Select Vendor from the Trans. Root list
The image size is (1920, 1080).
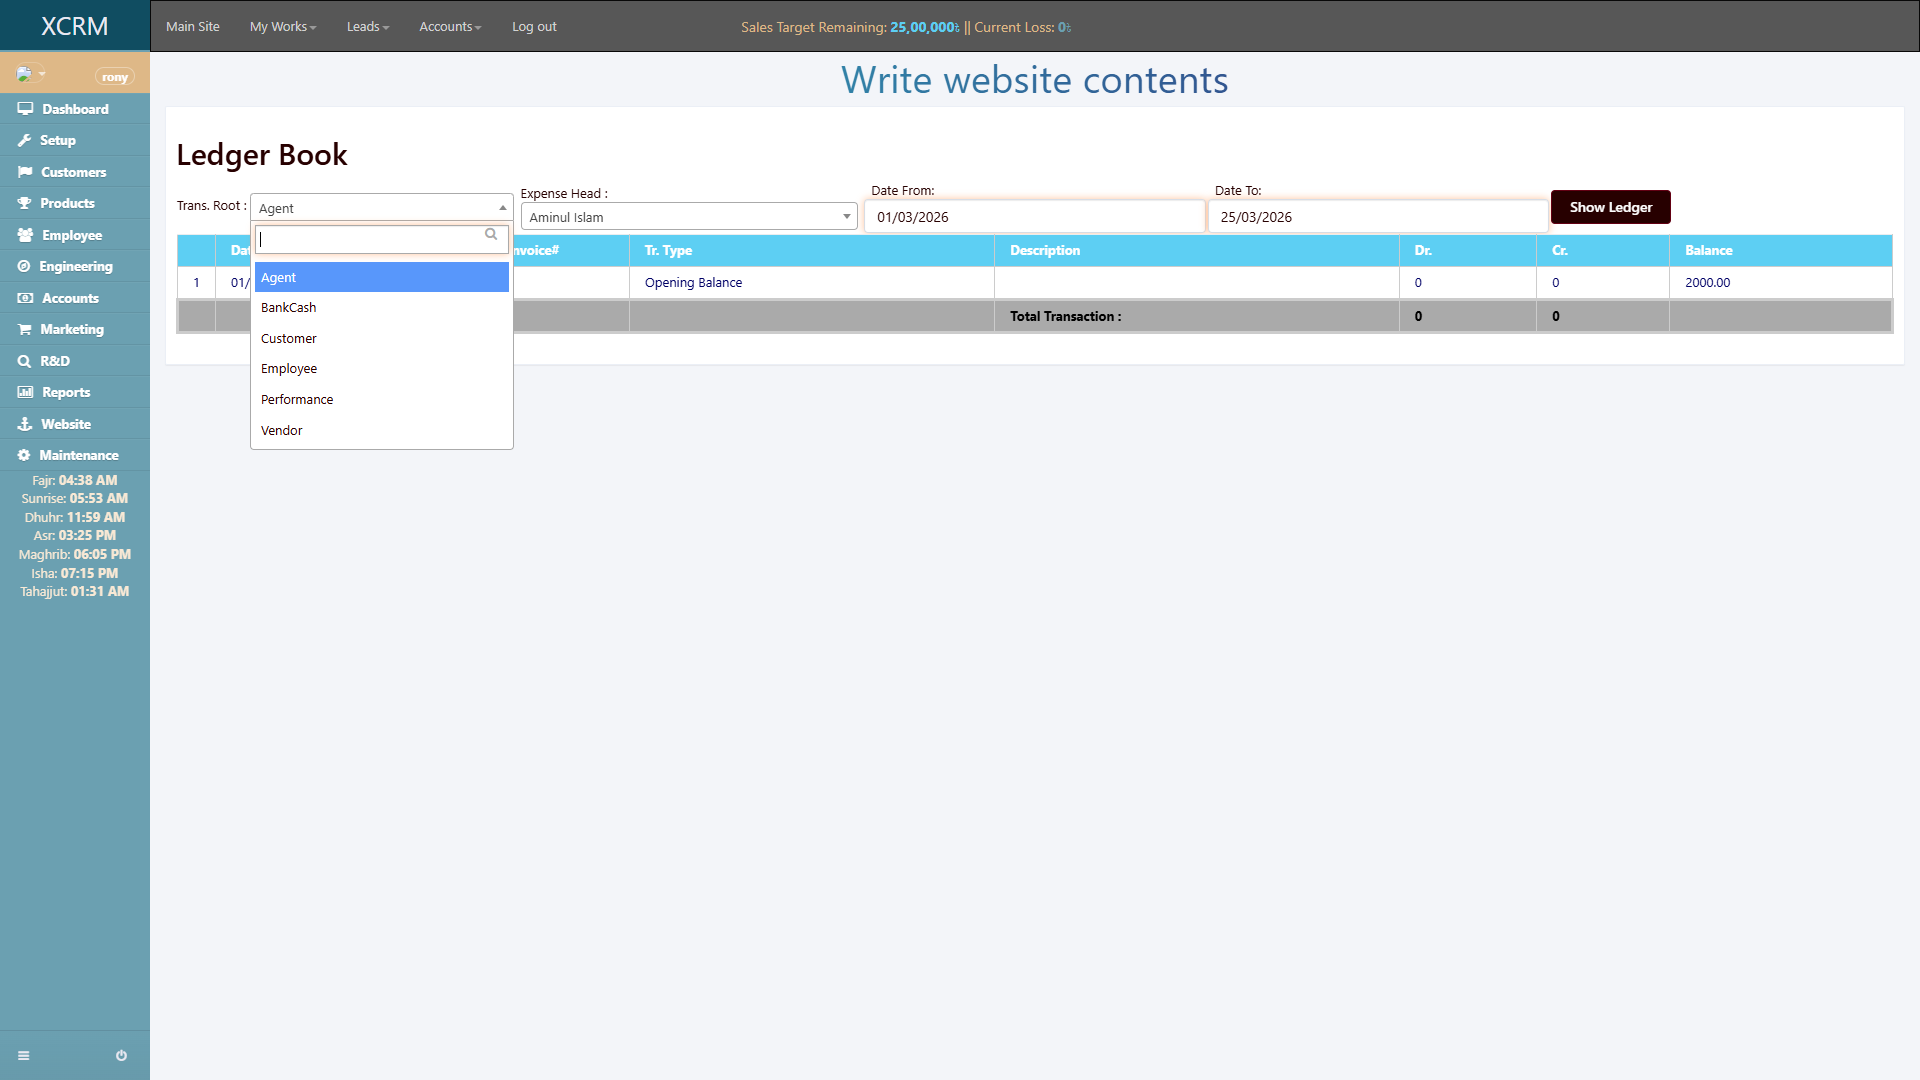(281, 430)
